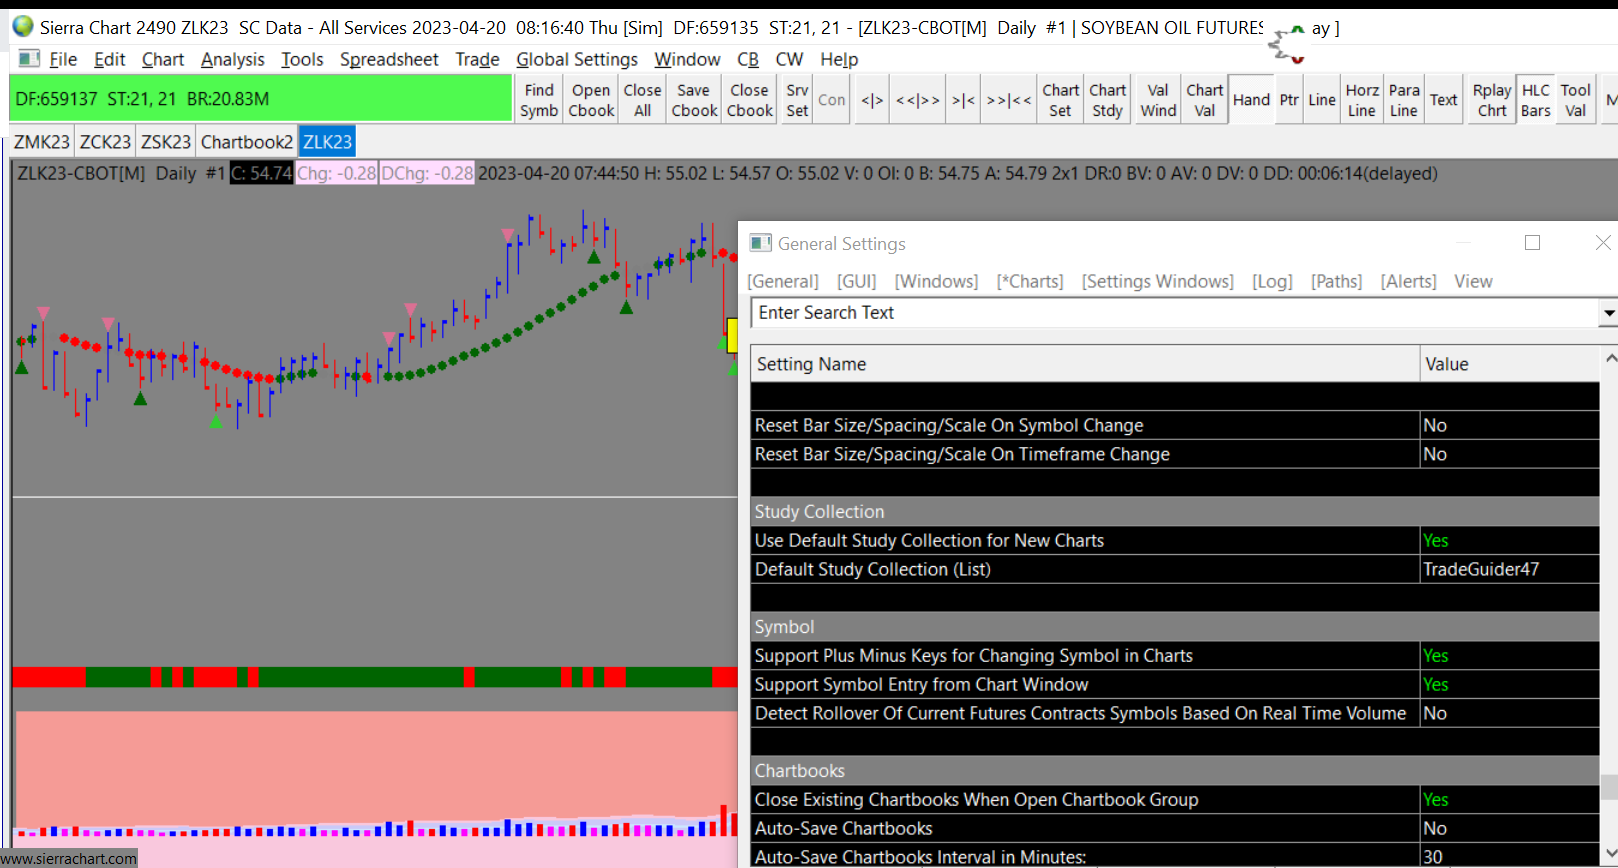Toggle the Chart Val toolbar button
Image resolution: width=1618 pixels, height=868 pixels.
[x=1205, y=100]
